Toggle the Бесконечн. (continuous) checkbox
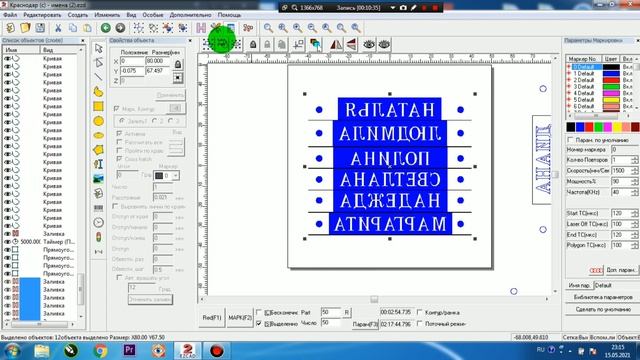 [x=259, y=312]
